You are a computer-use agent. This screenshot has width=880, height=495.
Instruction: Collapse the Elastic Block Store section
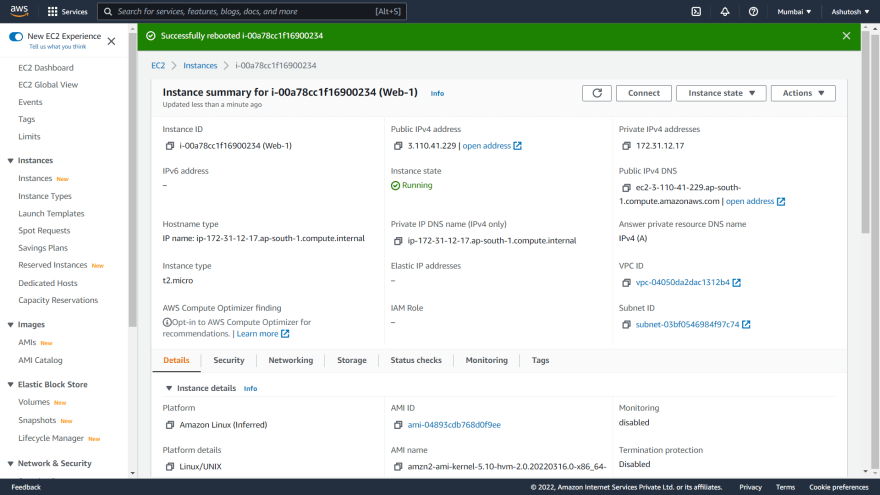pyautogui.click(x=10, y=384)
